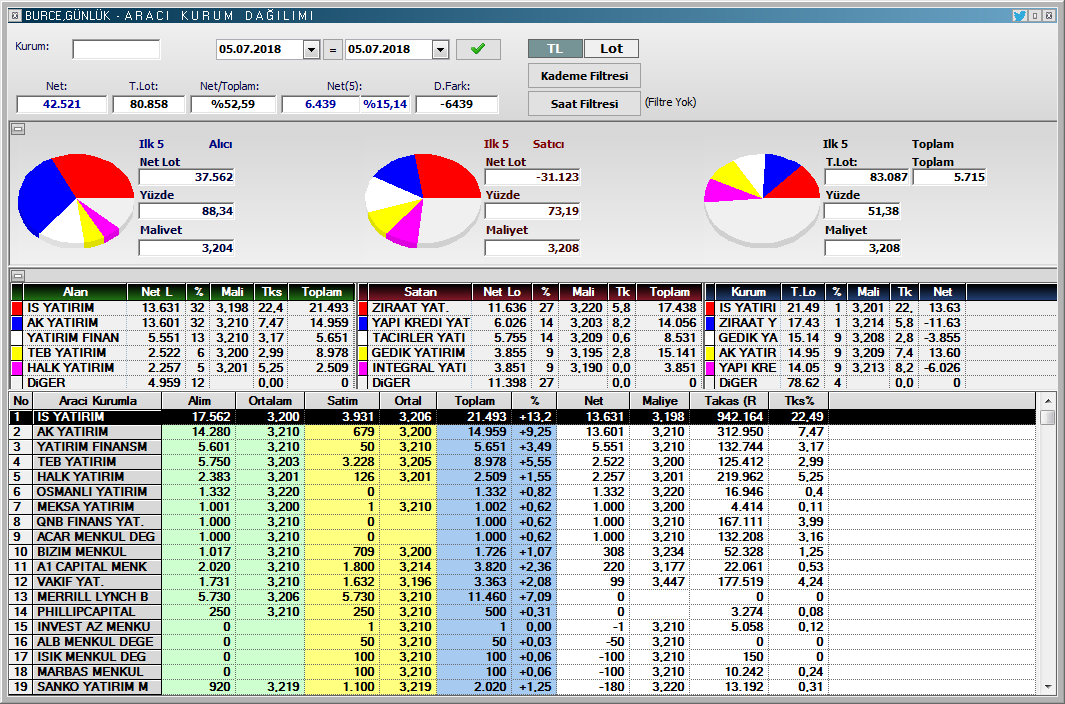
Task: Click the Ilk 5 Toplam pie chart
Action: coord(762,200)
